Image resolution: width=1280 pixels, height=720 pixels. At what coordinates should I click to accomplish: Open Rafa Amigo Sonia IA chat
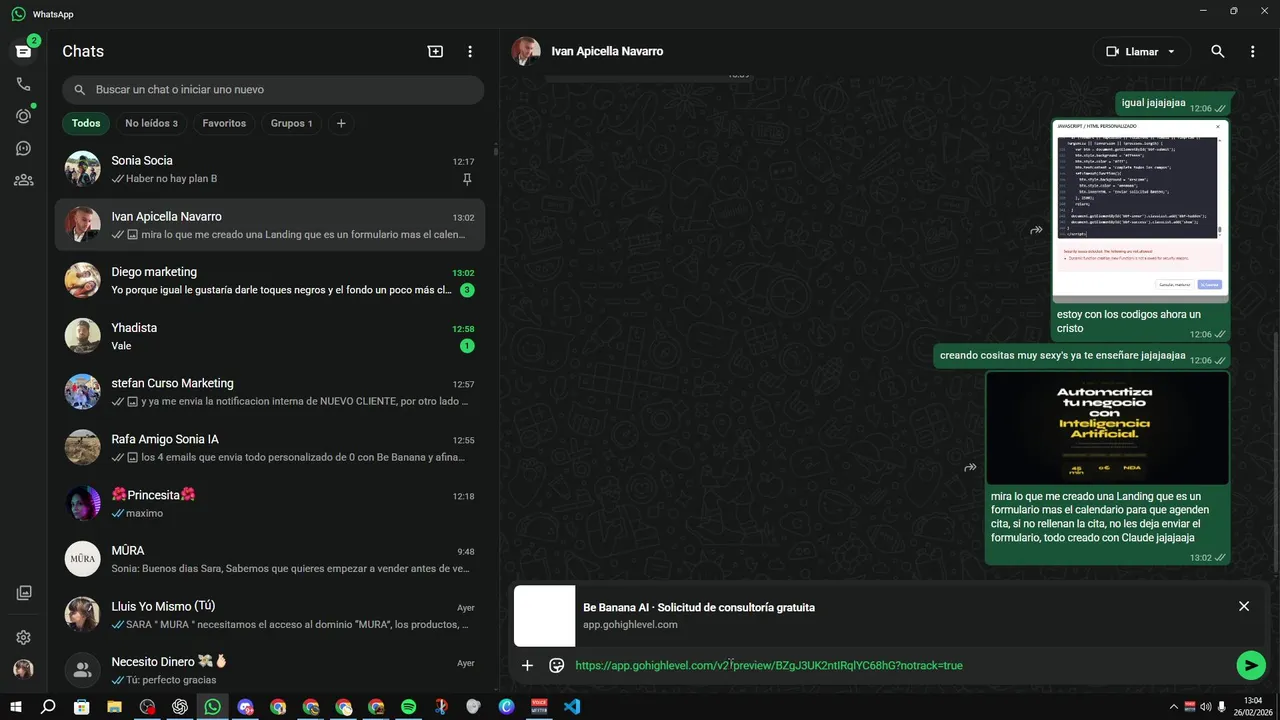coord(270,448)
